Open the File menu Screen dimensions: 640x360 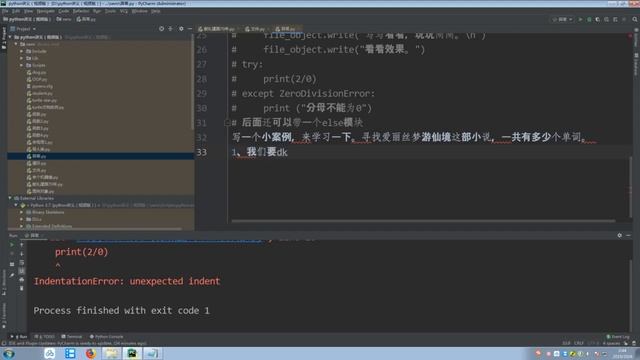(x=5, y=11)
